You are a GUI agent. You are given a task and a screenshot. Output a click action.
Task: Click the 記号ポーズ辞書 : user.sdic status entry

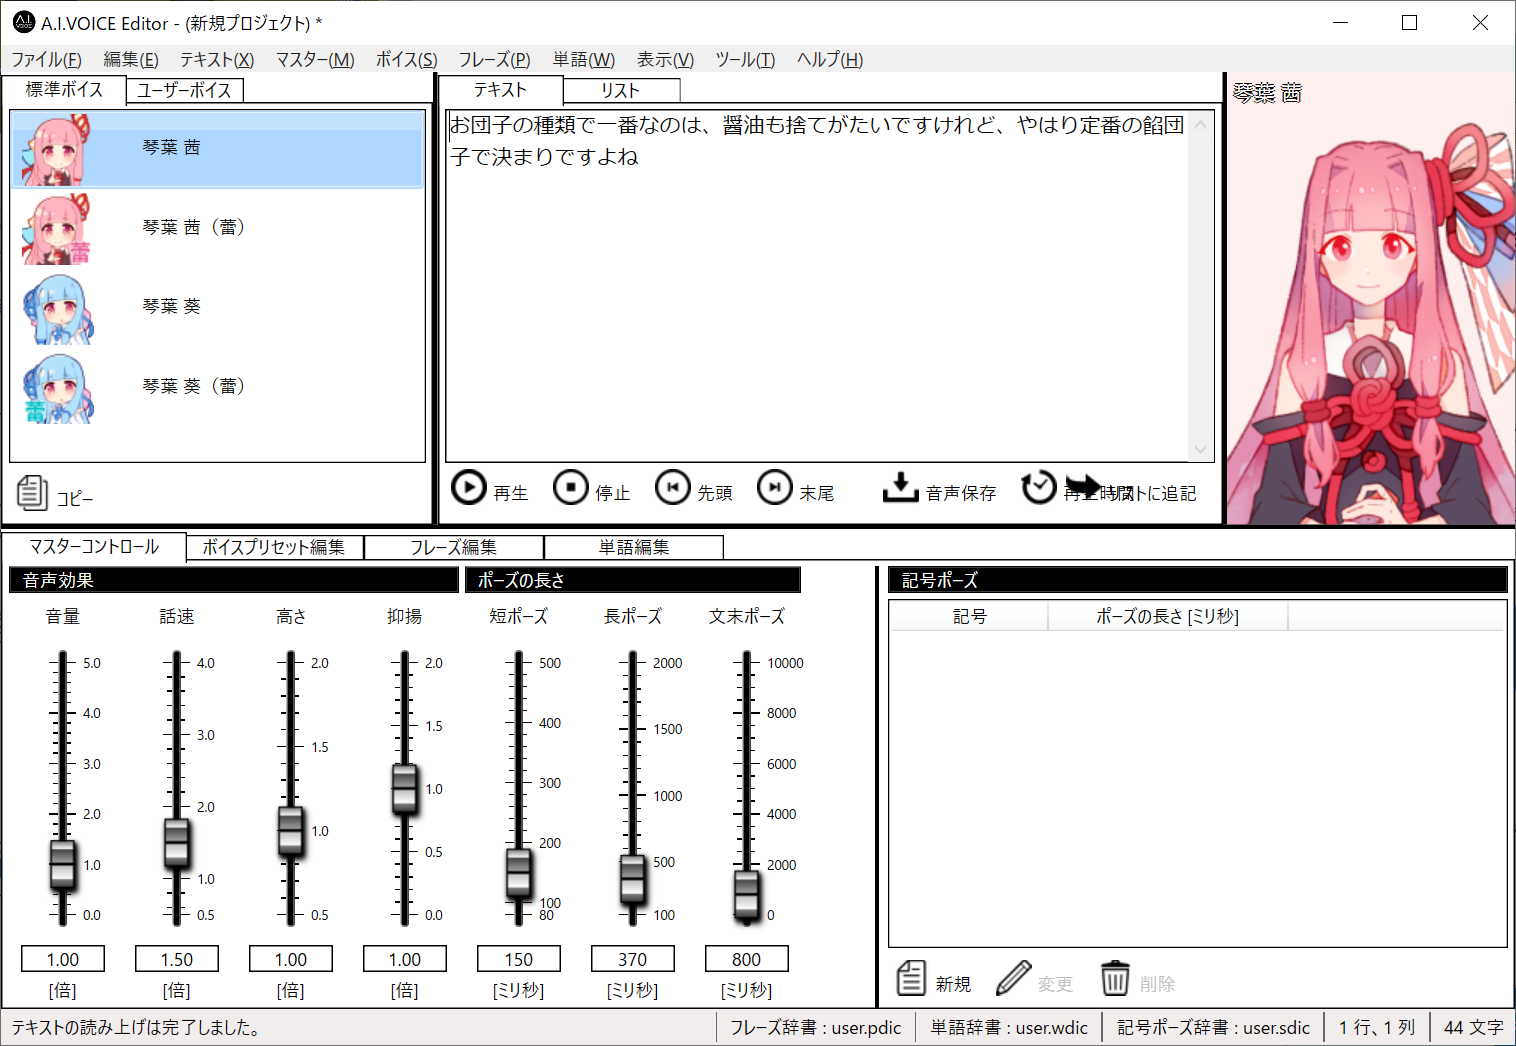pos(1213,1027)
